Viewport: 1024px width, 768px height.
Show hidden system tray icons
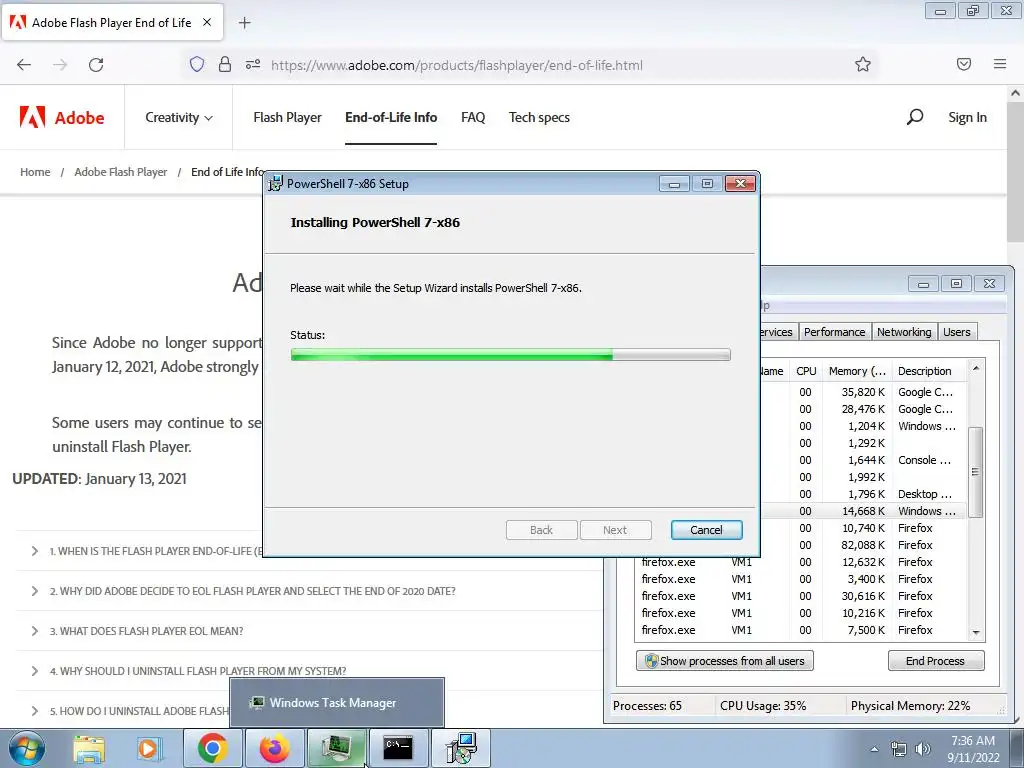[x=874, y=749]
